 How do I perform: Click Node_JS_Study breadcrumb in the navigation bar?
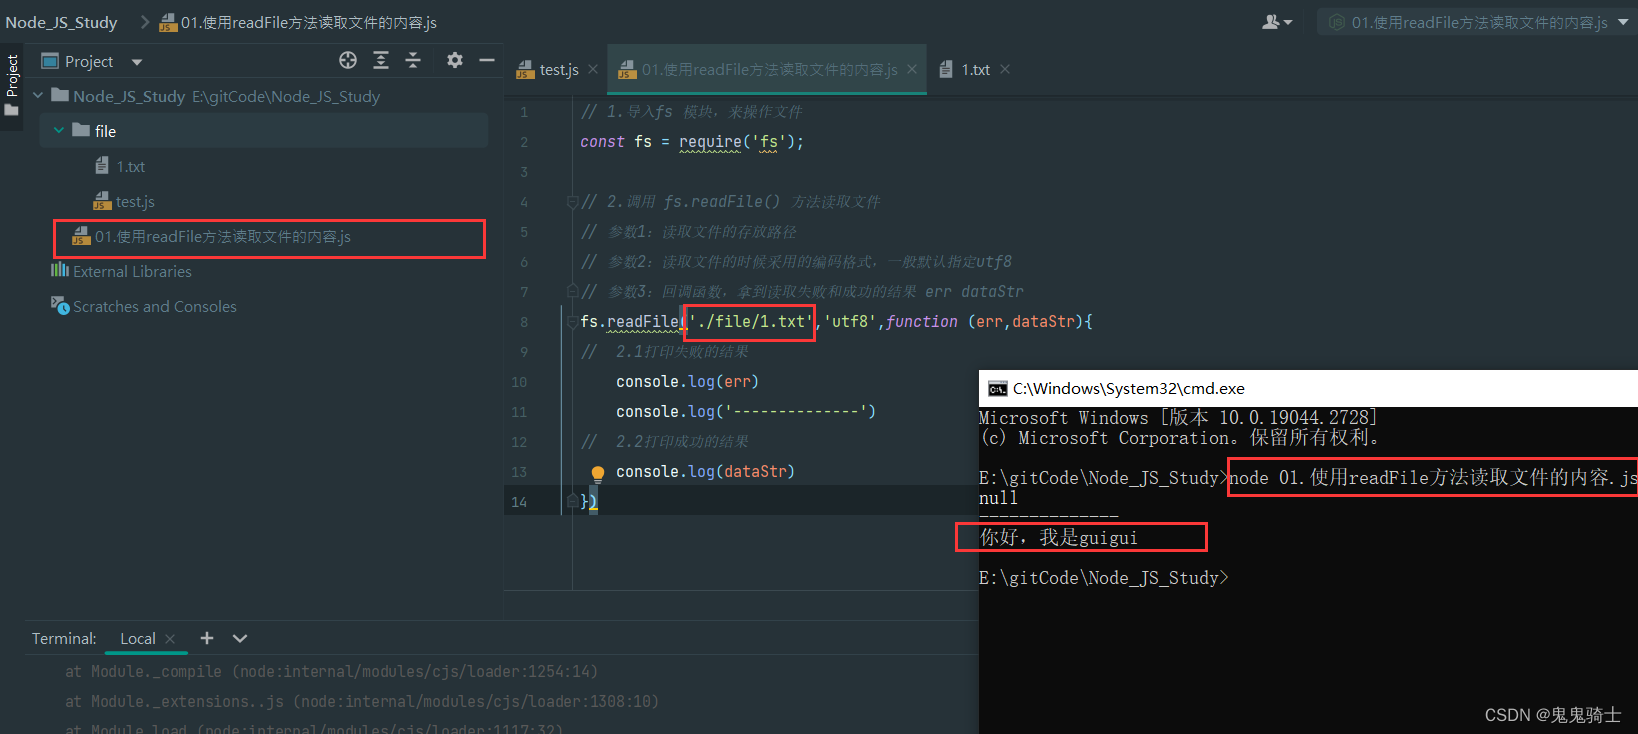[x=61, y=22]
